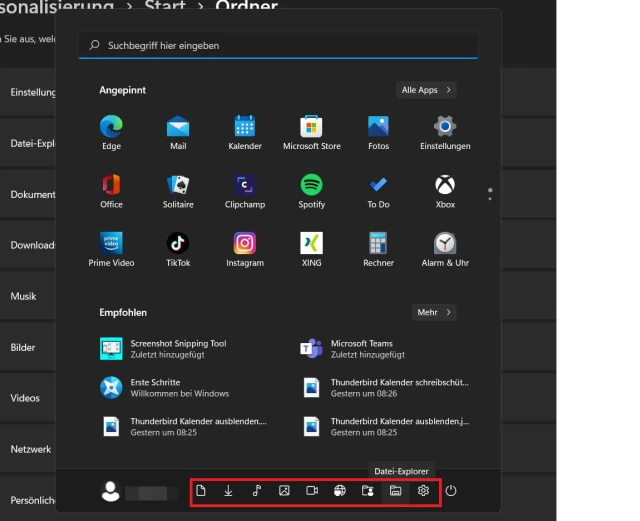Launch the Office app
Viewport: 640px width, 521px height.
(x=111, y=191)
